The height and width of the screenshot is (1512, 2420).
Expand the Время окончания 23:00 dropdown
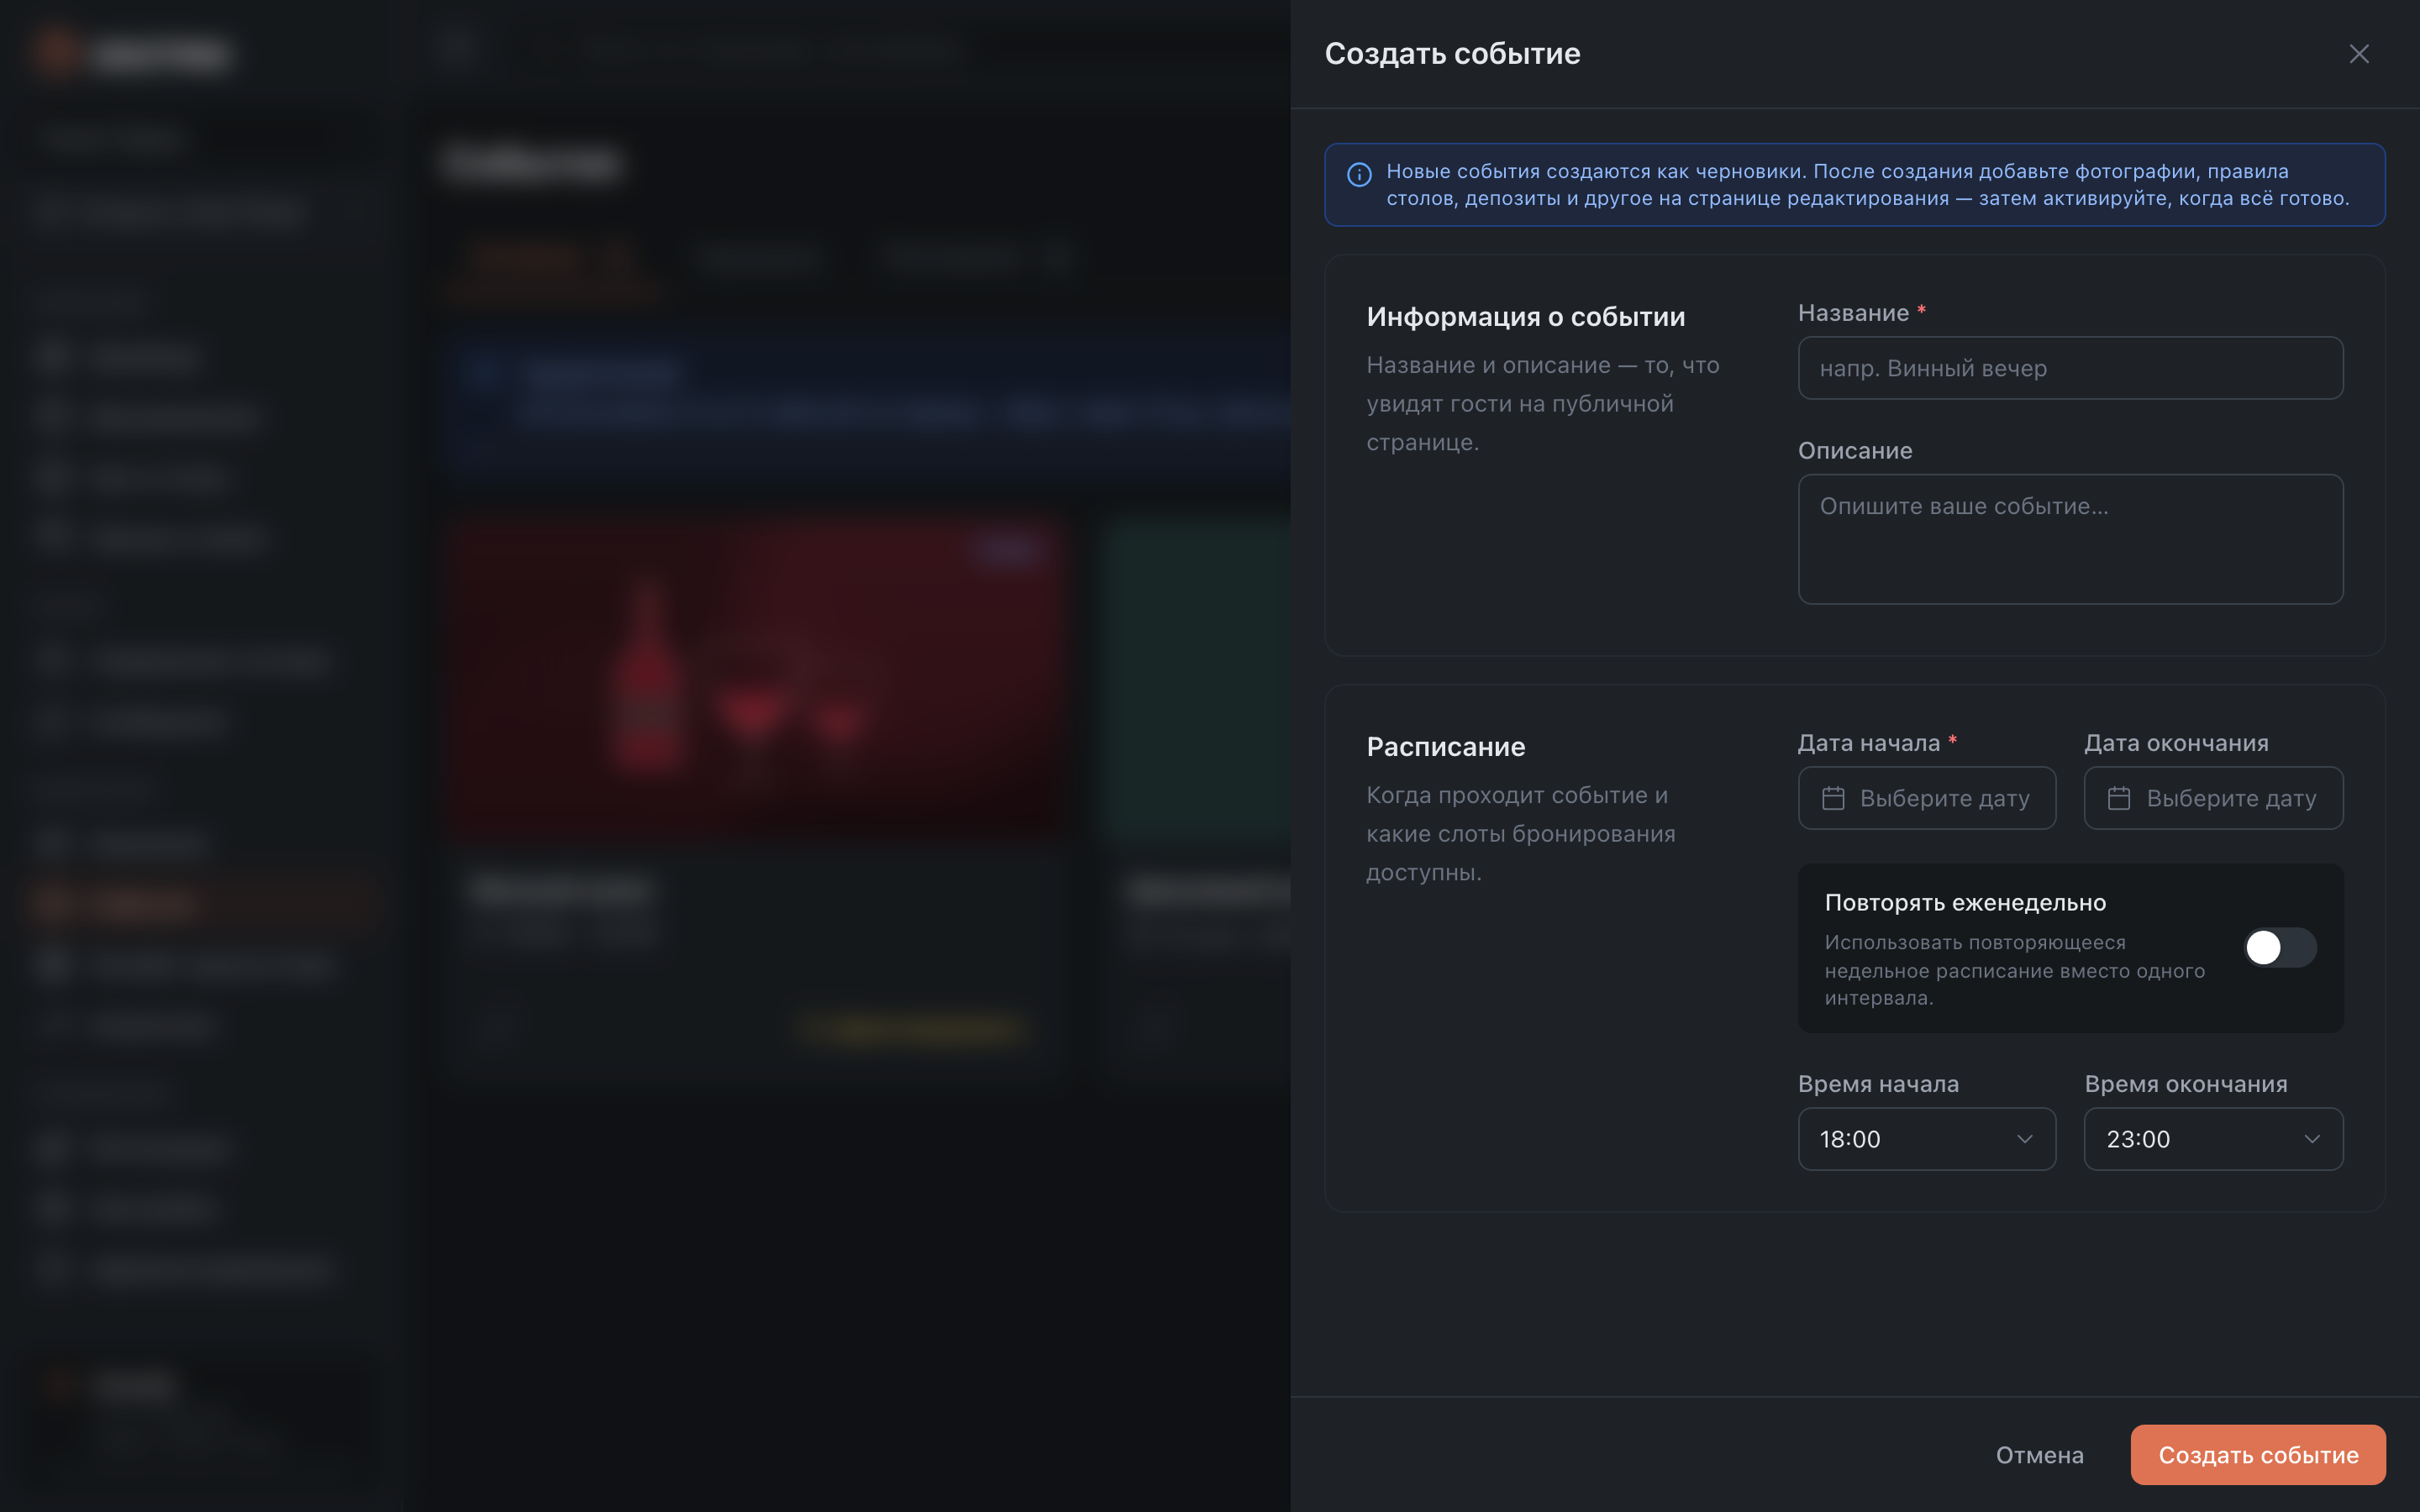pyautogui.click(x=2213, y=1139)
